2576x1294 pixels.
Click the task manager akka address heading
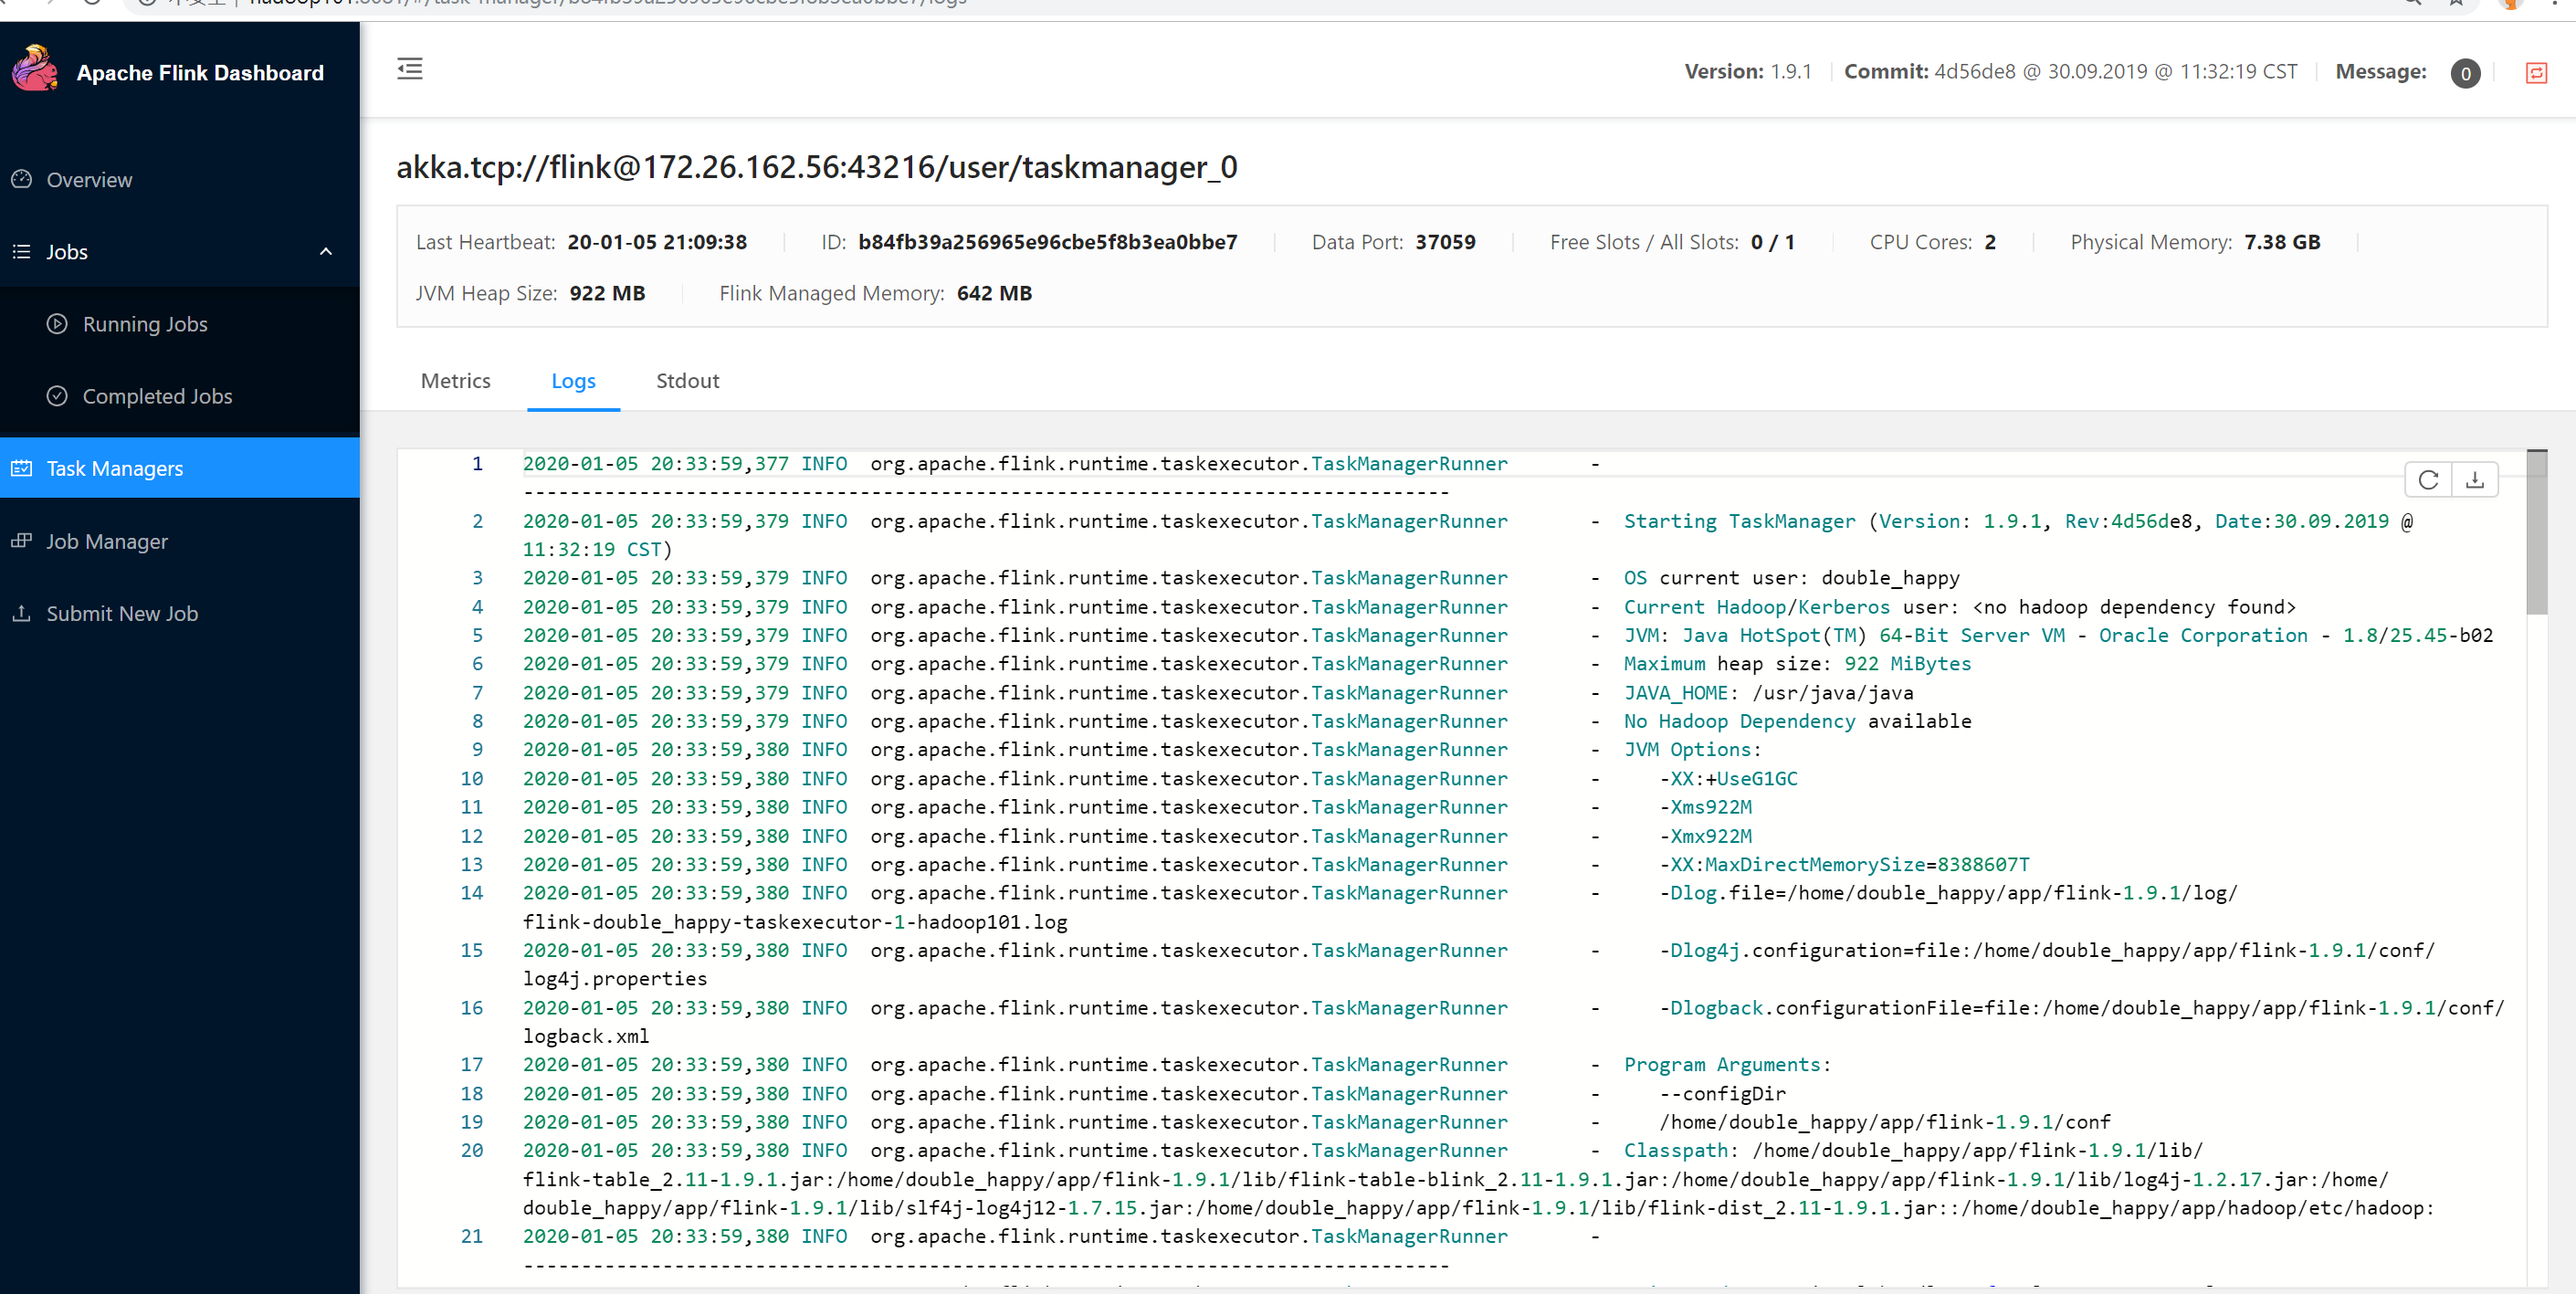tap(817, 166)
